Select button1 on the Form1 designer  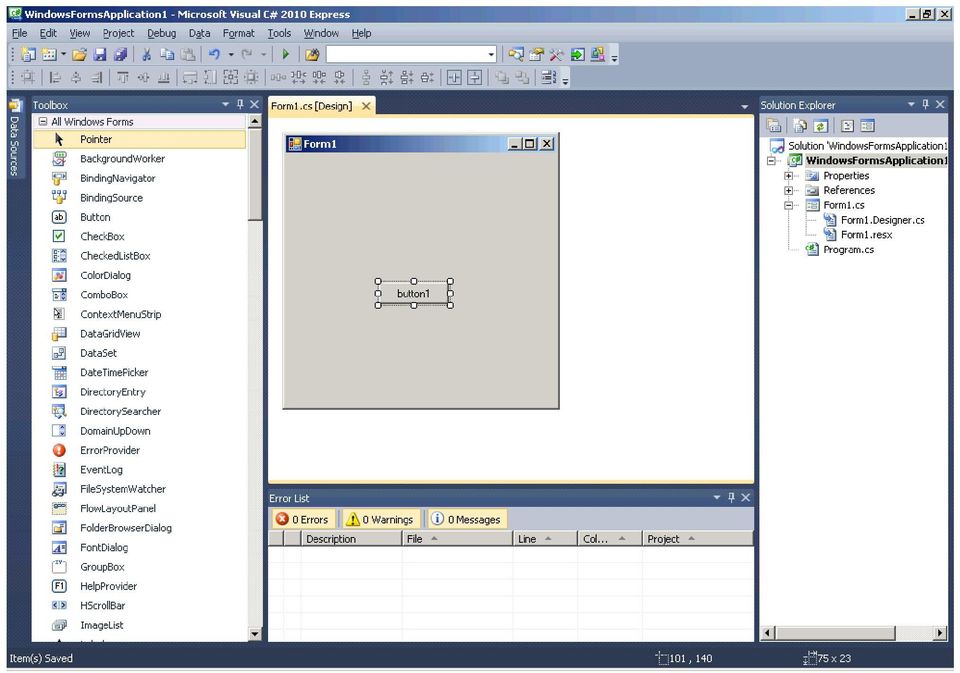414,294
